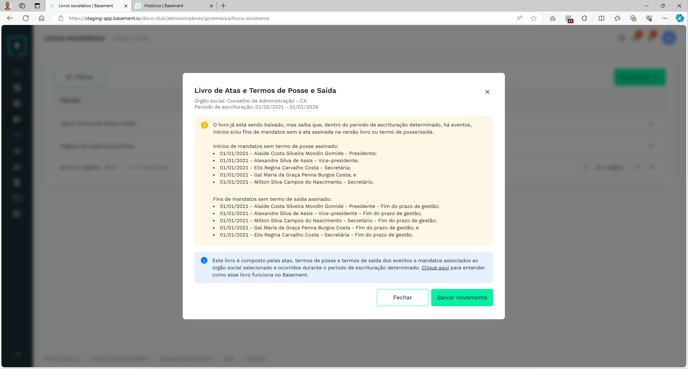This screenshot has width=688, height=369.
Task: Open the Clique aqui help link
Action: (x=435, y=268)
